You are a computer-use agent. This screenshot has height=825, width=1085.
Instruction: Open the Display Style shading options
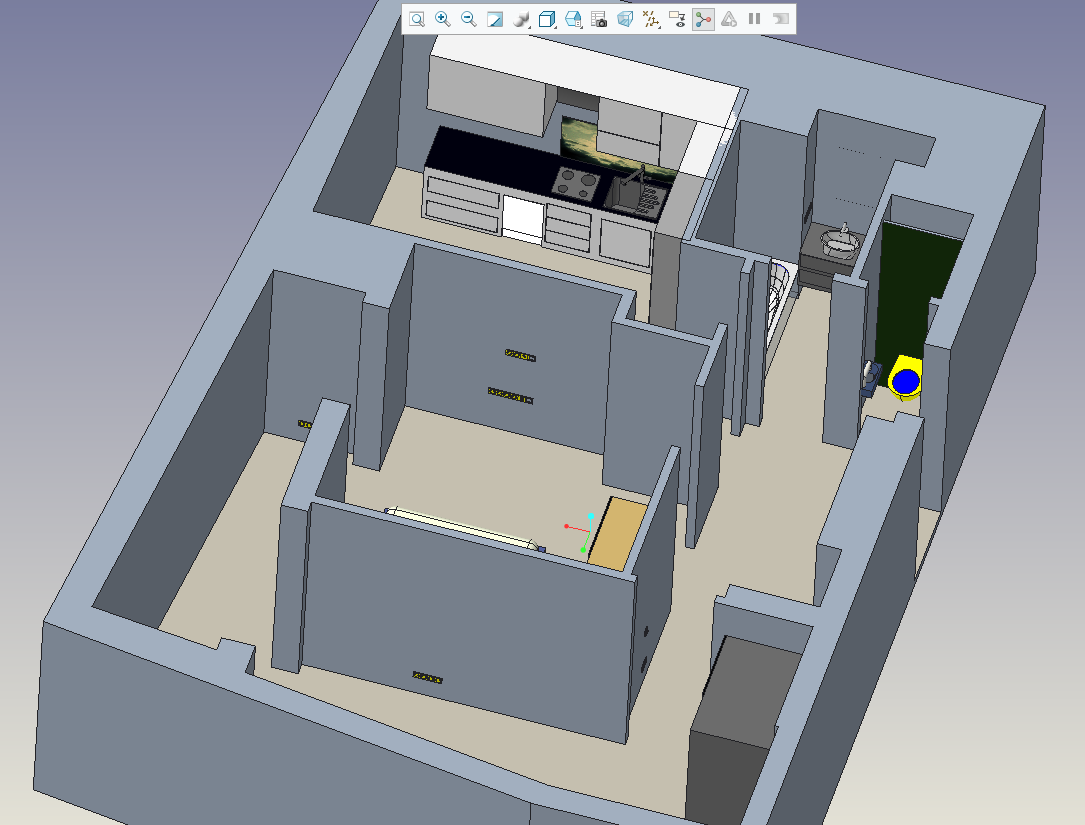(x=521, y=19)
